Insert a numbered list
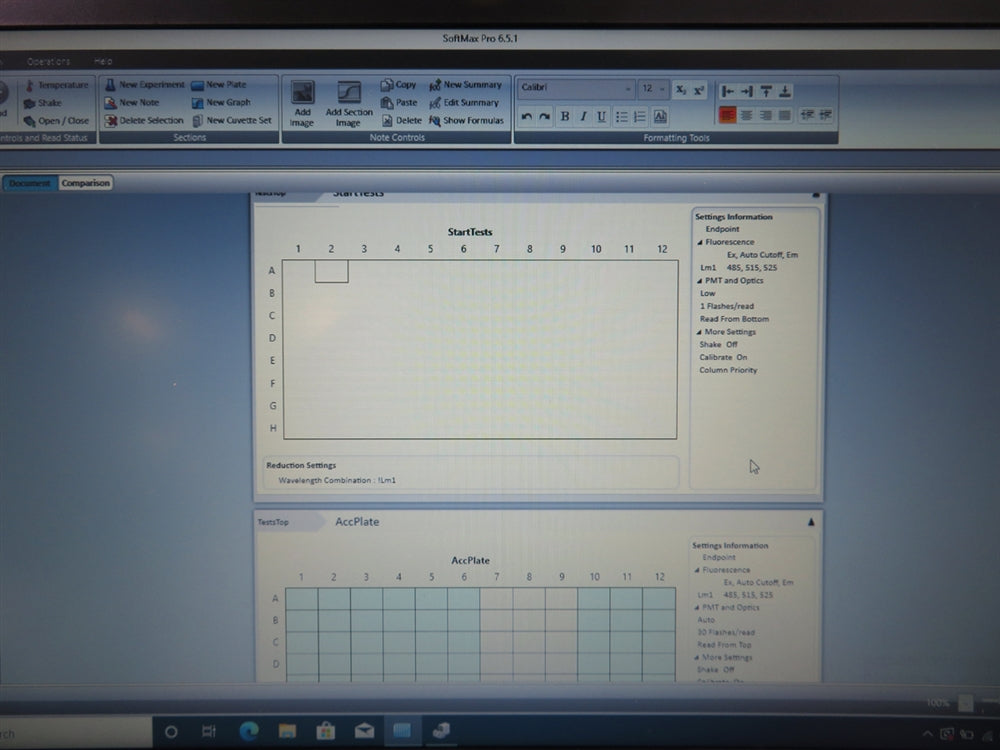The image size is (1000, 750). pos(640,116)
